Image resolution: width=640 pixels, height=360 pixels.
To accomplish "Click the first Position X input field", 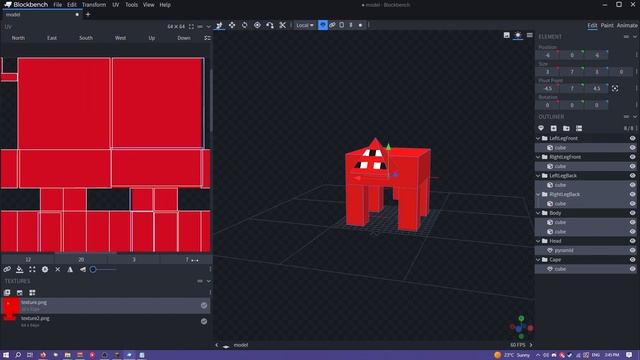I will click(547, 55).
